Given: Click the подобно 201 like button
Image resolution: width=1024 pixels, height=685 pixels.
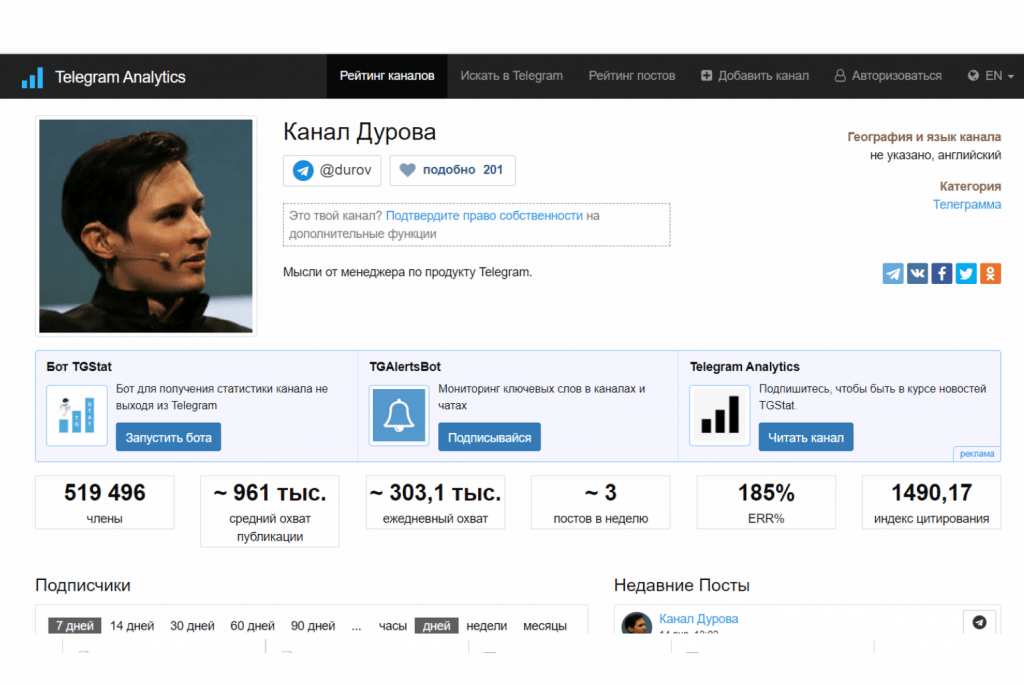Looking at the screenshot, I should (453, 170).
